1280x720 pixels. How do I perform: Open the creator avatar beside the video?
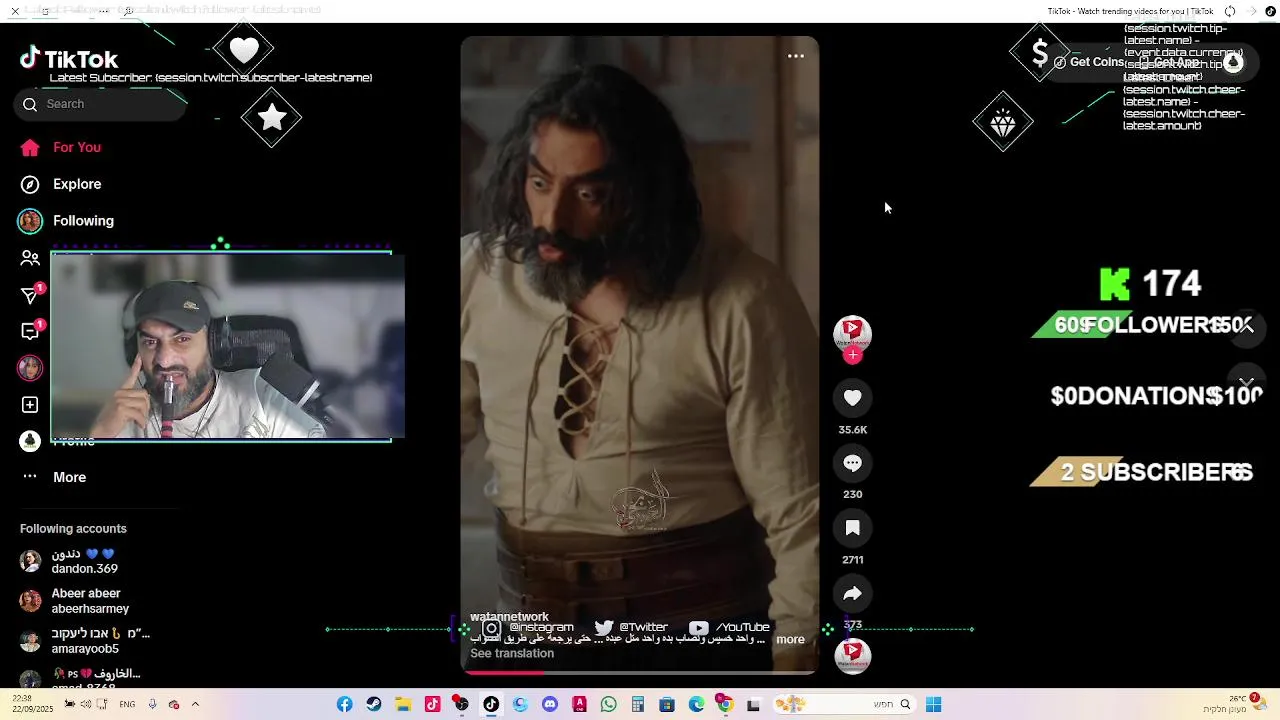point(853,333)
